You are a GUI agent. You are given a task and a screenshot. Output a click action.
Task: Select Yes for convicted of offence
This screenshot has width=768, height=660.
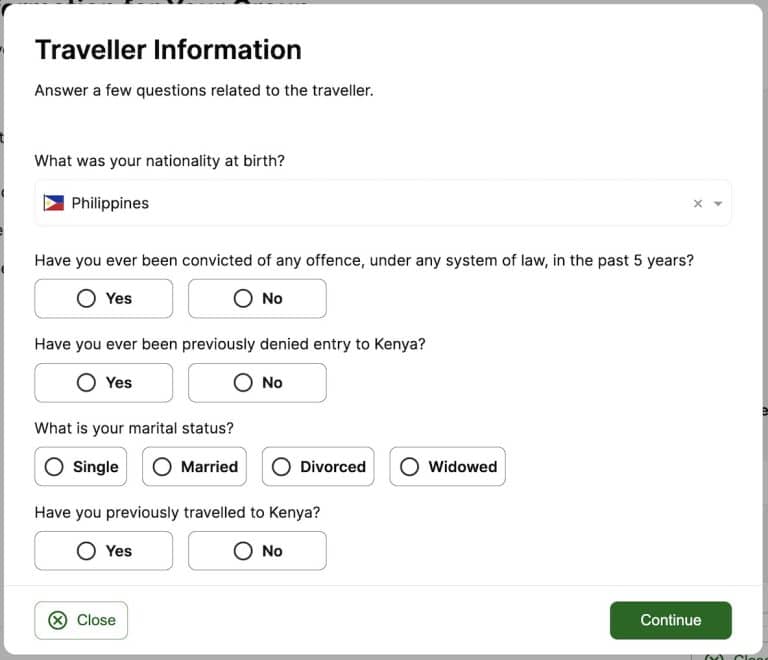pyautogui.click(x=104, y=298)
